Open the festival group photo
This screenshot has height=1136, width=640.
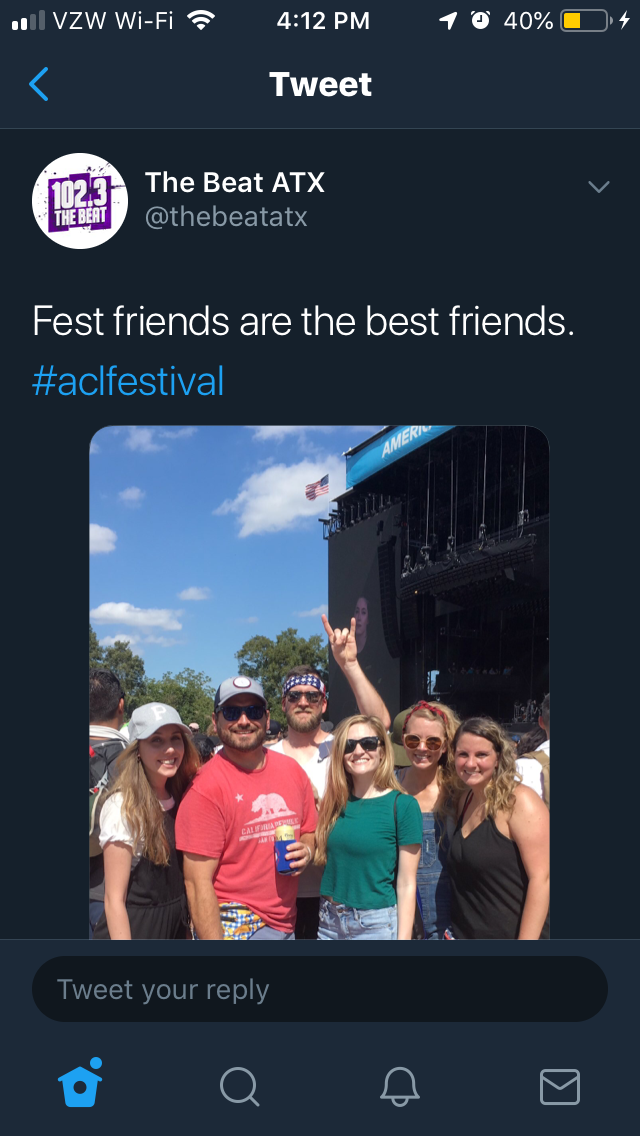point(320,682)
